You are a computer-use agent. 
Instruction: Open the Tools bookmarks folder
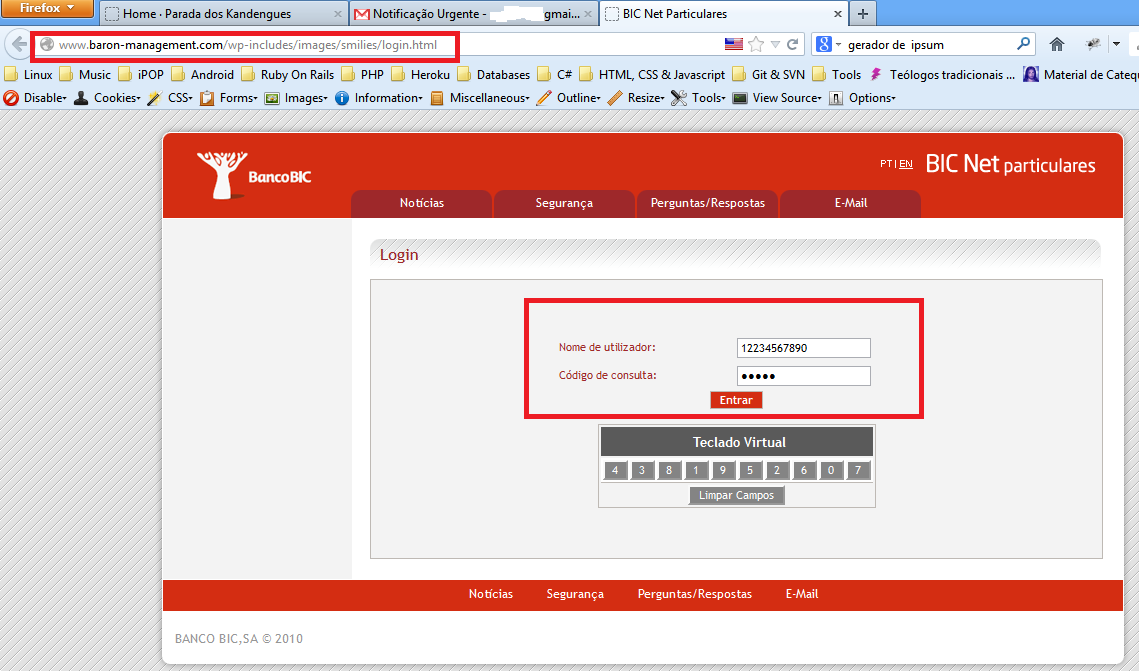click(x=837, y=74)
